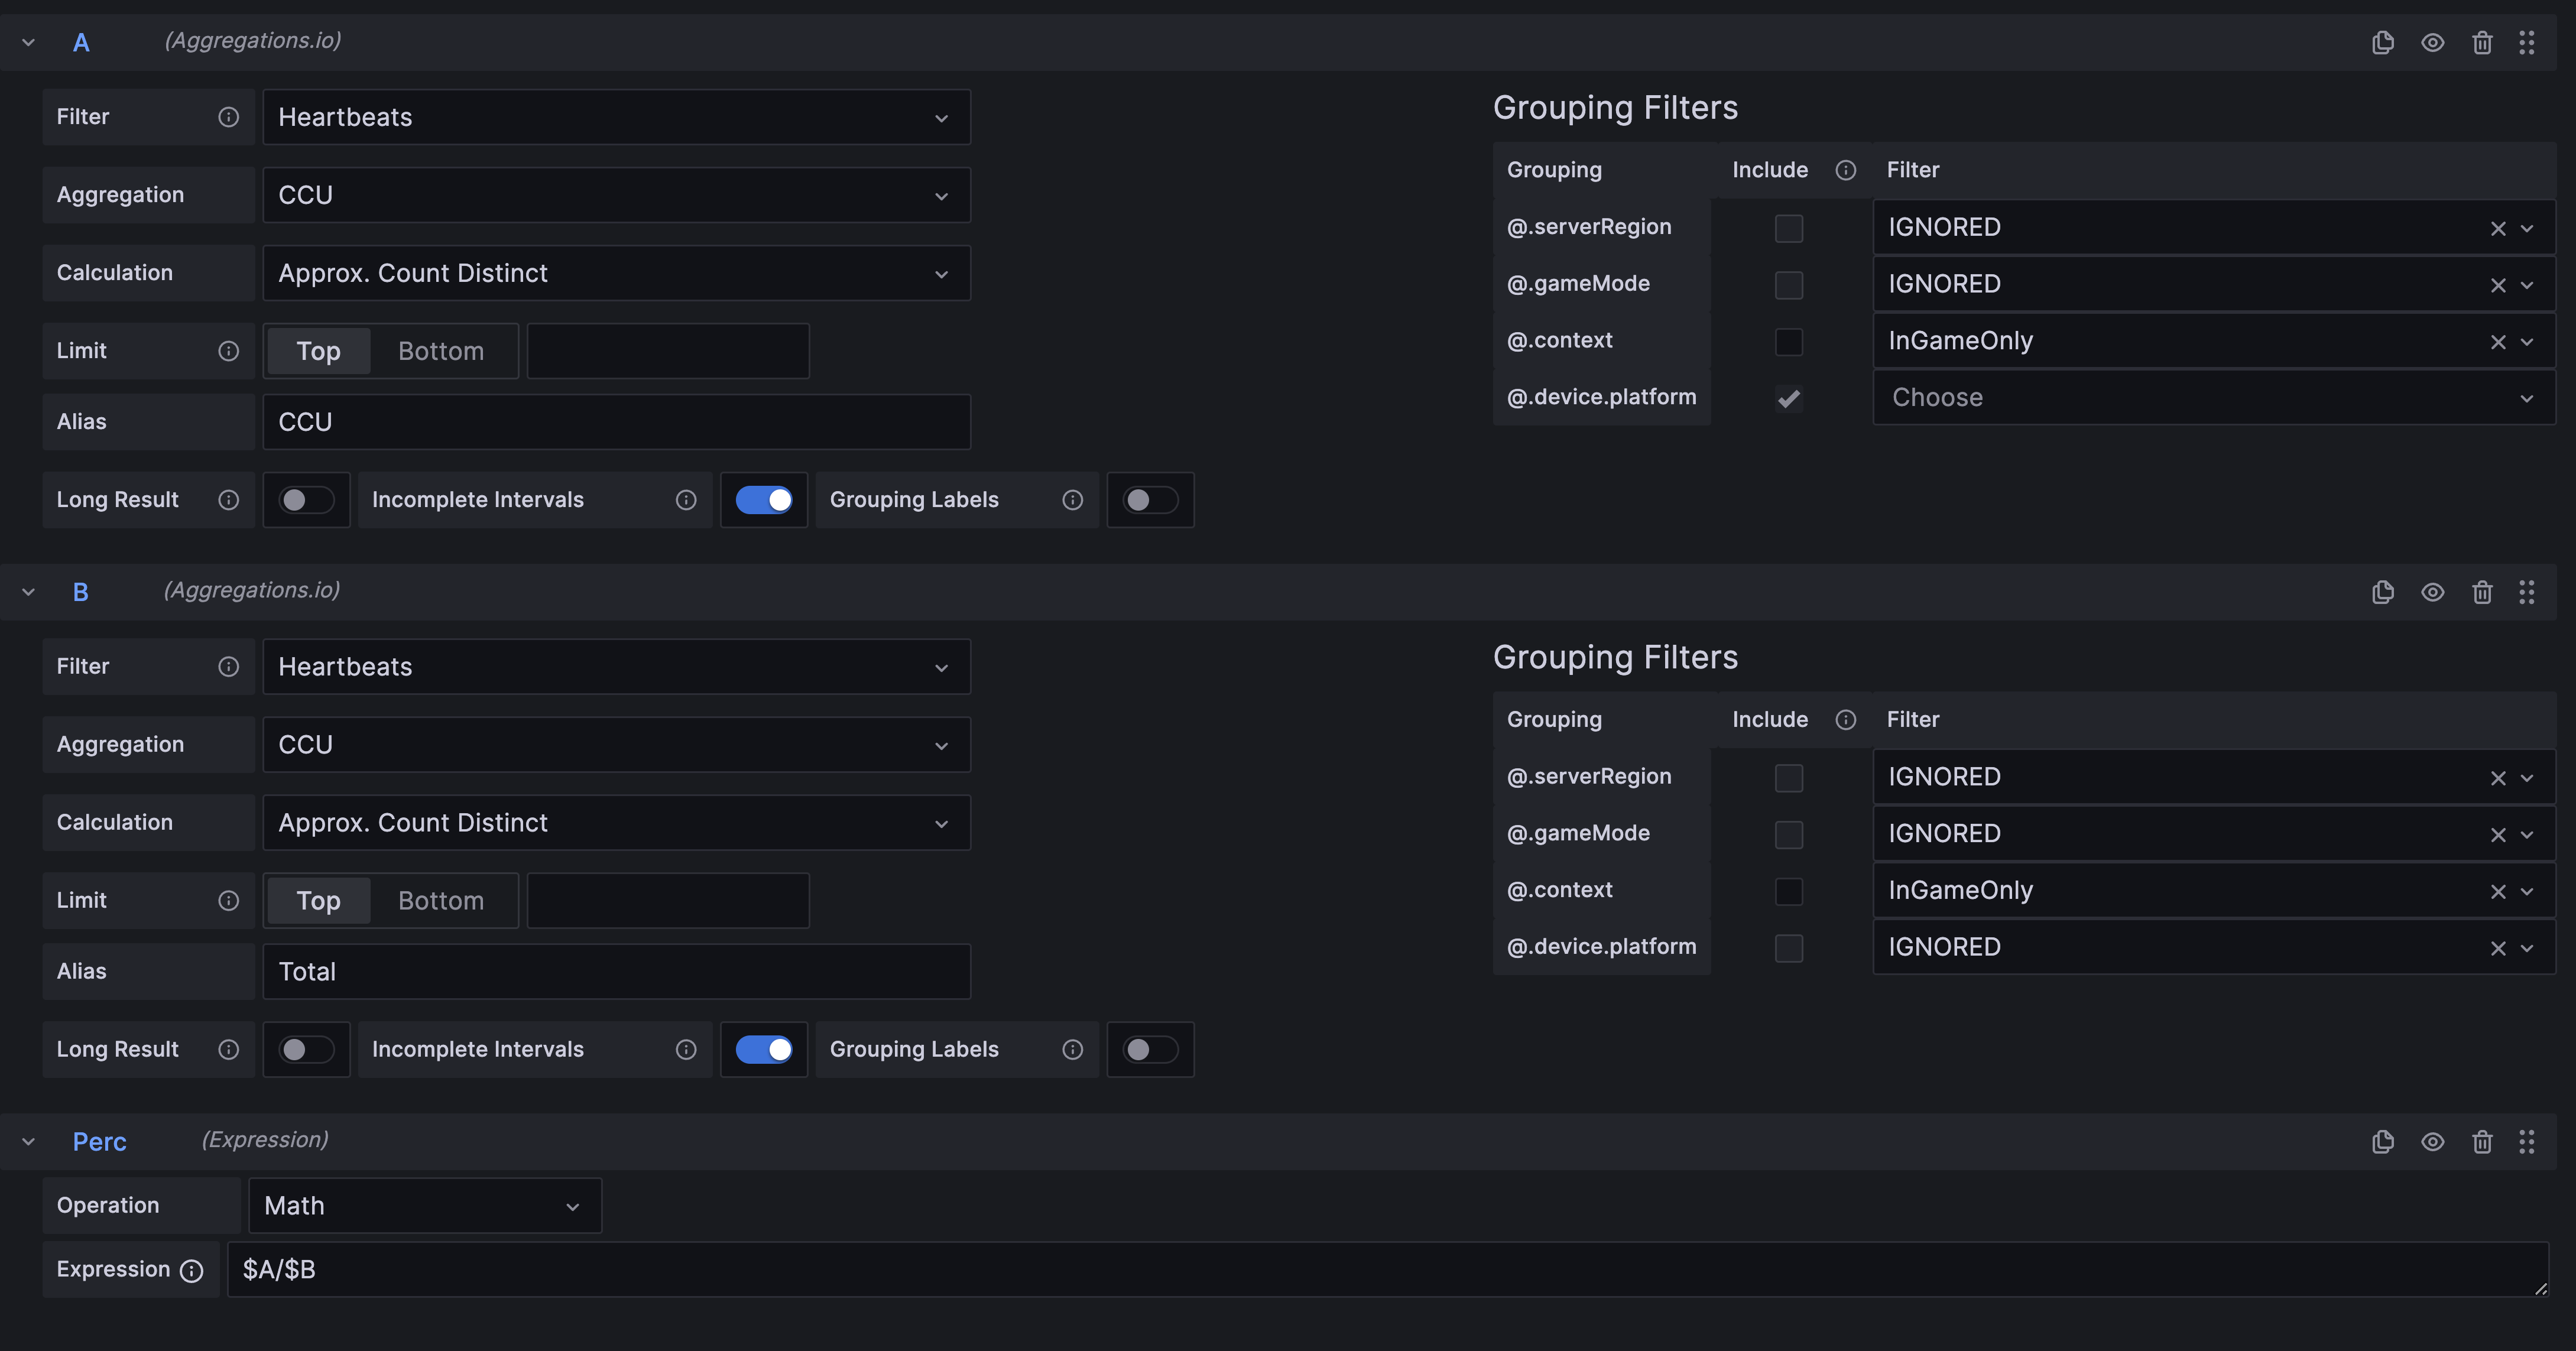Duplicate query A with copy icon
Image resolution: width=2576 pixels, height=1351 pixels.
pyautogui.click(x=2382, y=42)
